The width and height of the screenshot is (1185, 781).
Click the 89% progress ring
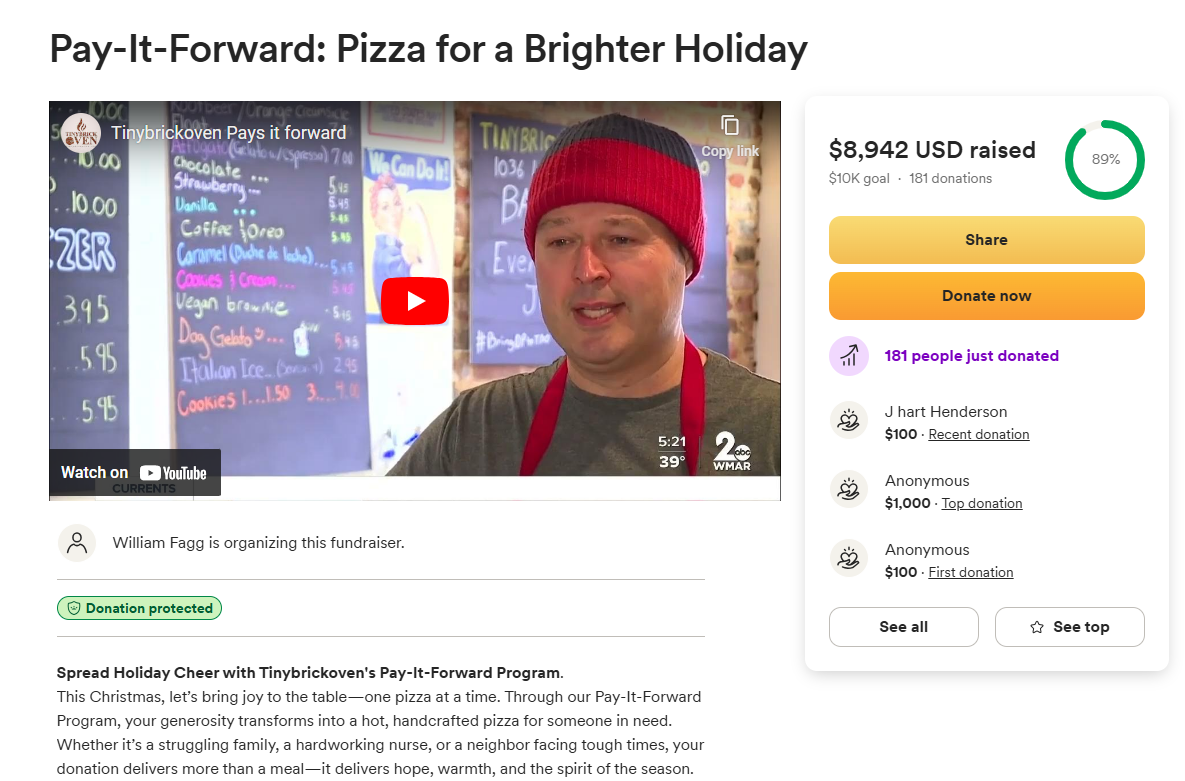click(x=1105, y=160)
